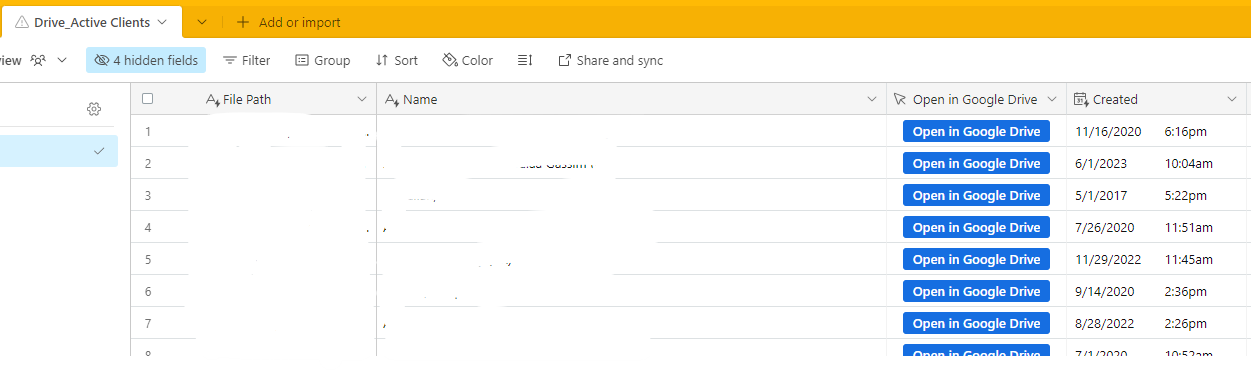Click Open in Google Drive in row 4
Screen dimensions: 1251x370
click(x=976, y=227)
